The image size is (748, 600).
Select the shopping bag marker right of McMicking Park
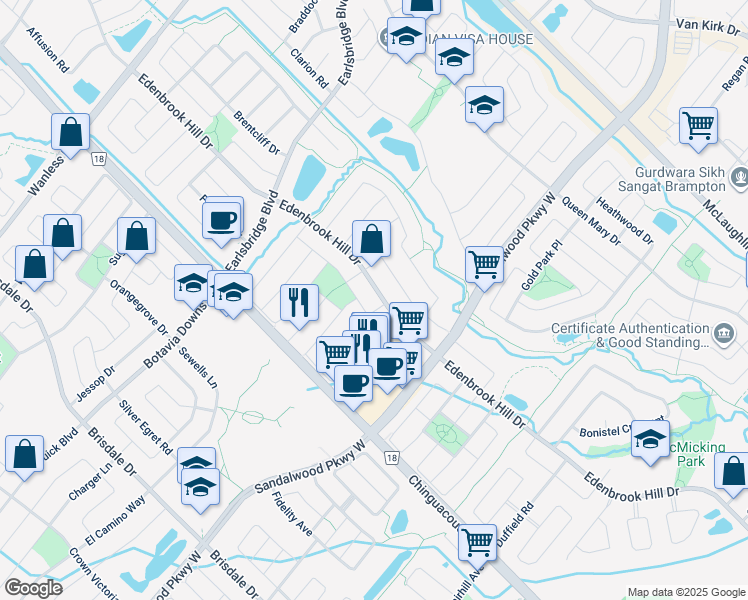coord(733,470)
